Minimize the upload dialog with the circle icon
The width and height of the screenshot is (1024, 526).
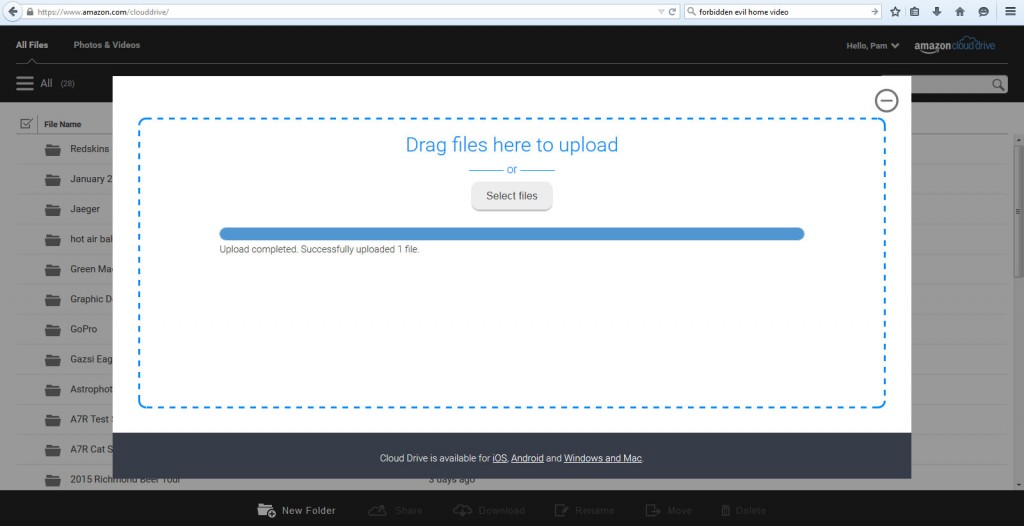pos(886,100)
